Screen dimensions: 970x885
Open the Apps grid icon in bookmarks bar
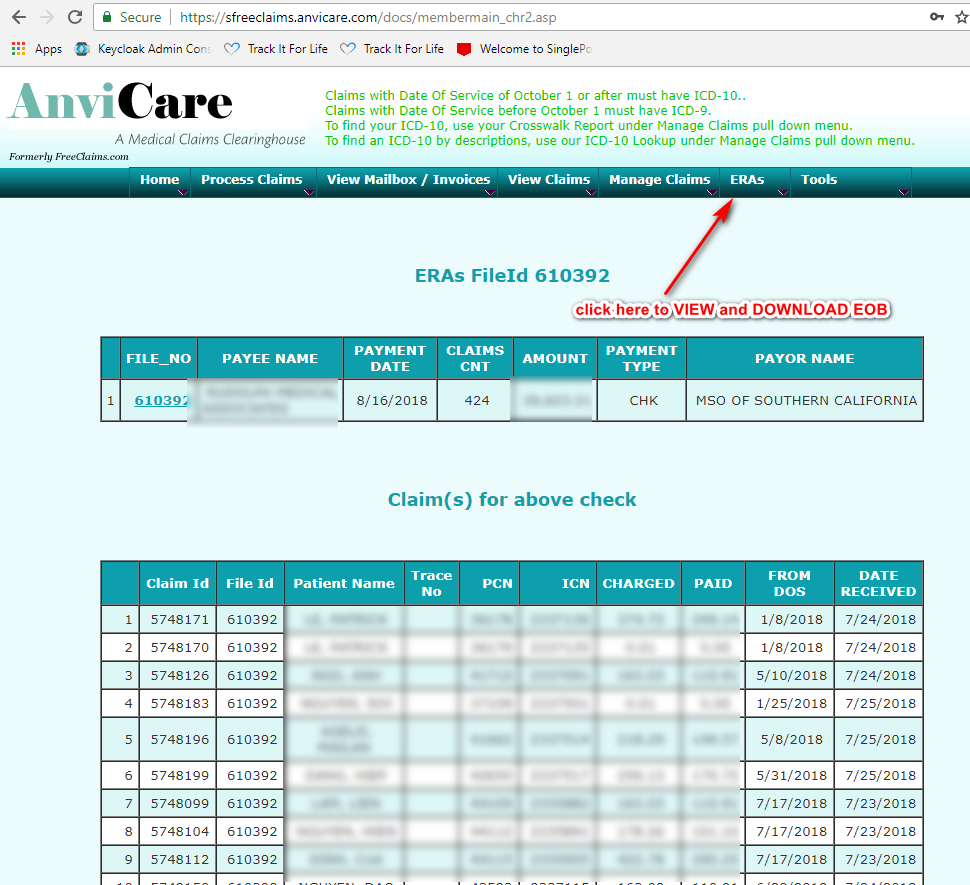pos(19,49)
